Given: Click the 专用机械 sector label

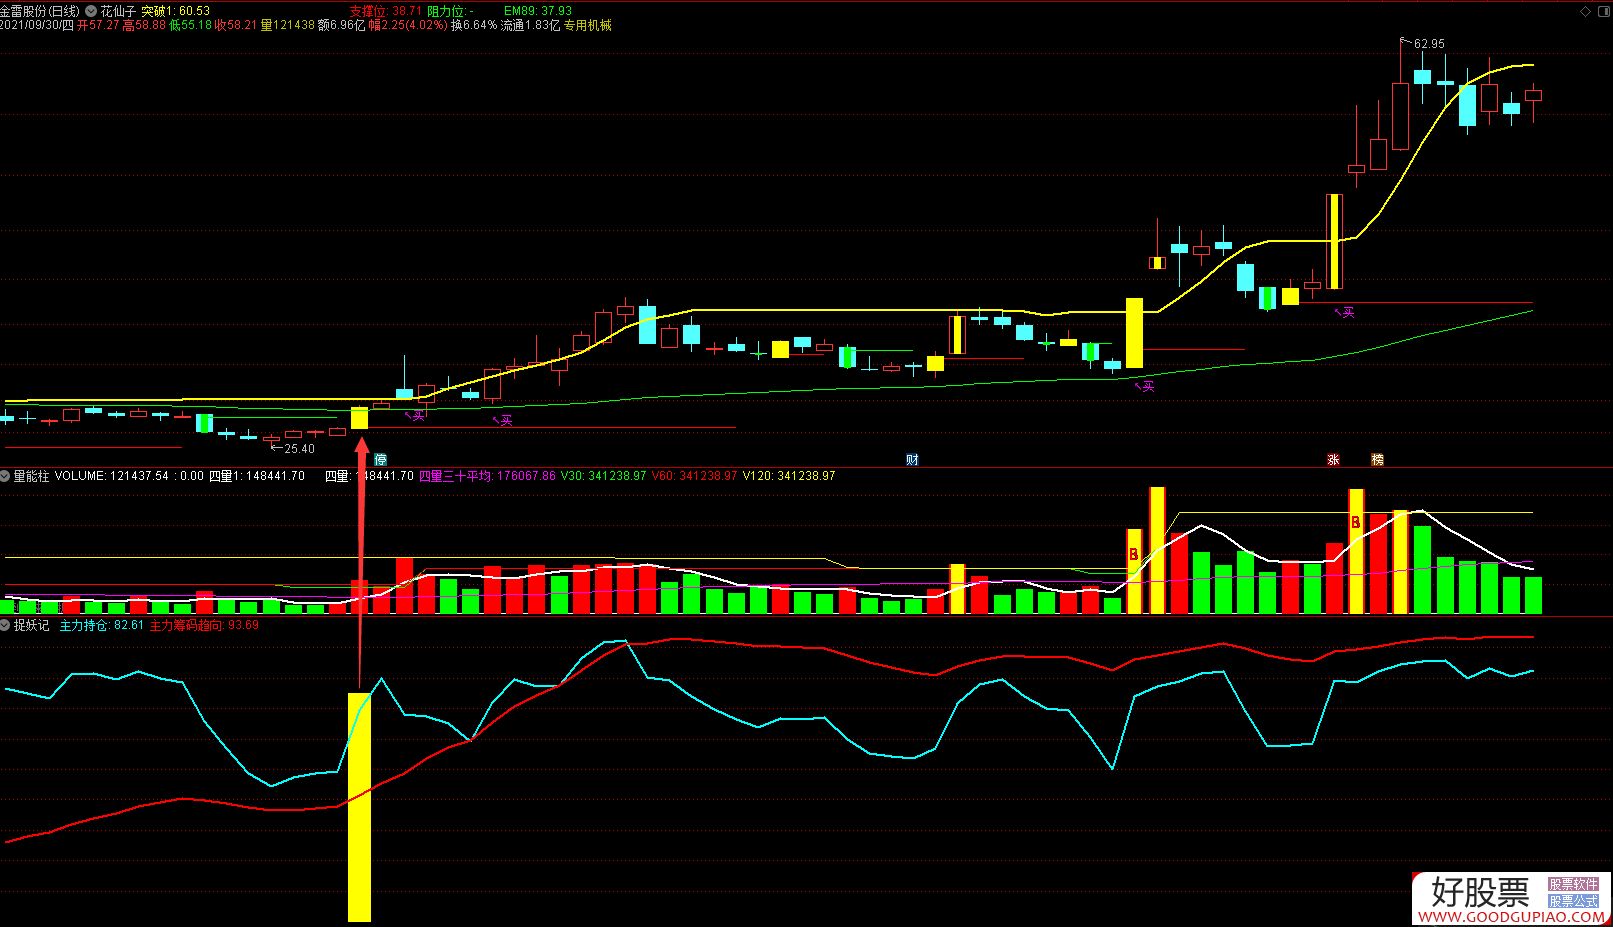Looking at the screenshot, I should click(587, 25).
